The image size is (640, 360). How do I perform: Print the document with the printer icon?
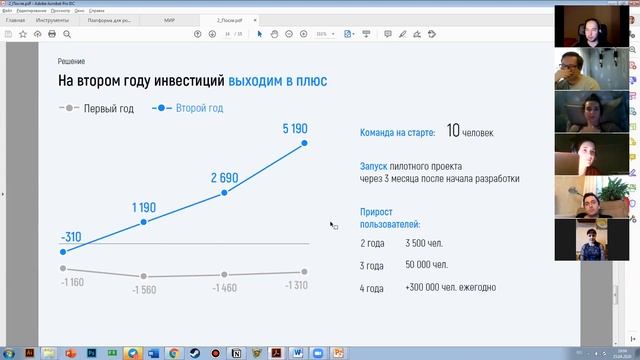coord(52,34)
